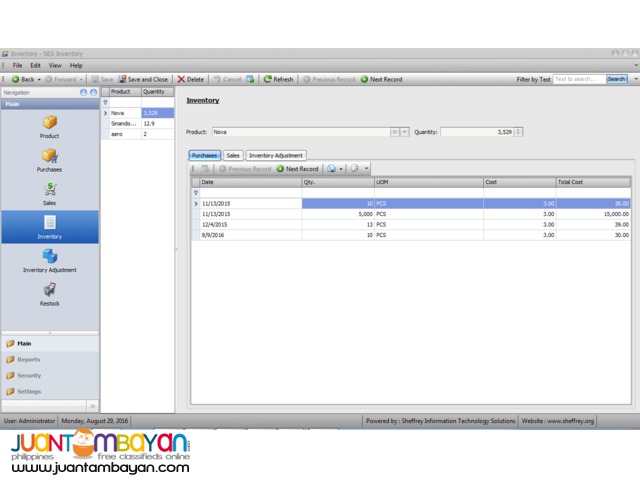Screen dimensions: 640x480
Task: Open the Back history dropdown arrow
Action: click(39, 80)
